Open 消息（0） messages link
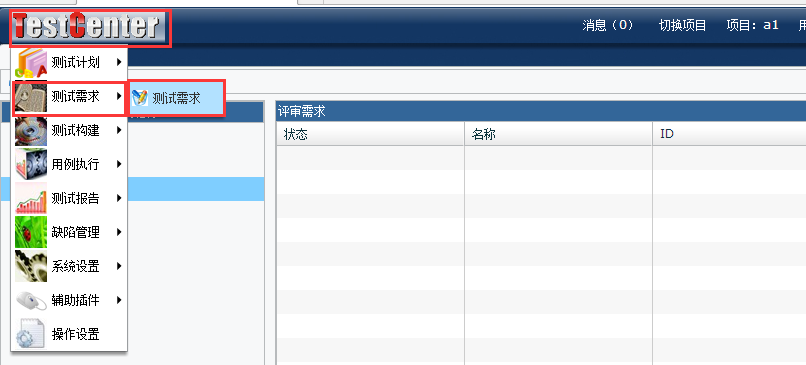 pyautogui.click(x=608, y=25)
